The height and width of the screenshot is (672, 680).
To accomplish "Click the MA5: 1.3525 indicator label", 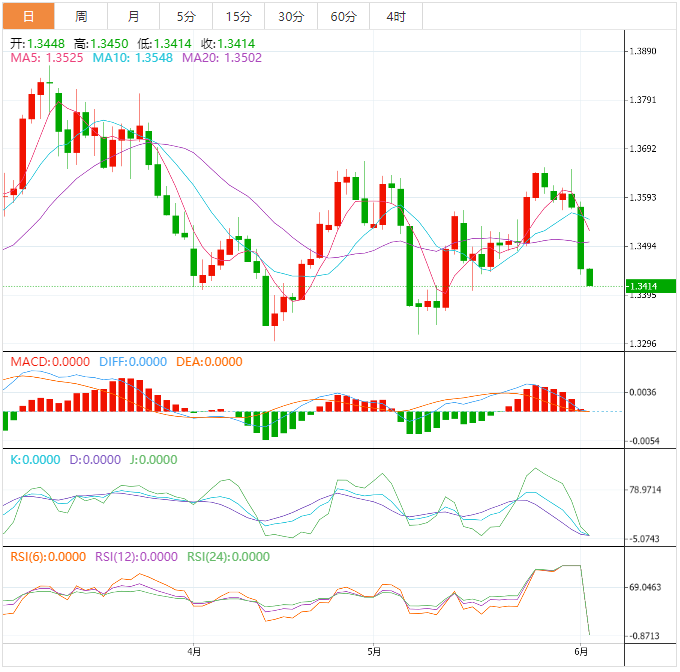I will coord(47,58).
